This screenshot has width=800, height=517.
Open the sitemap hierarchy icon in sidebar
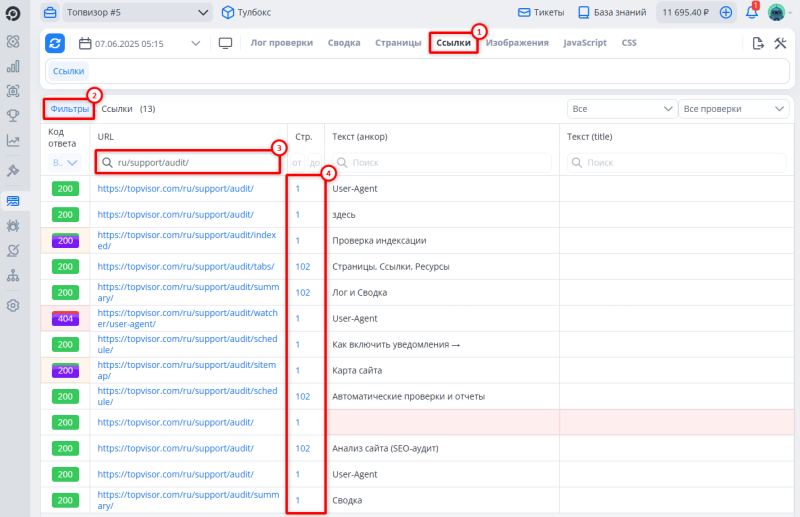tap(13, 276)
